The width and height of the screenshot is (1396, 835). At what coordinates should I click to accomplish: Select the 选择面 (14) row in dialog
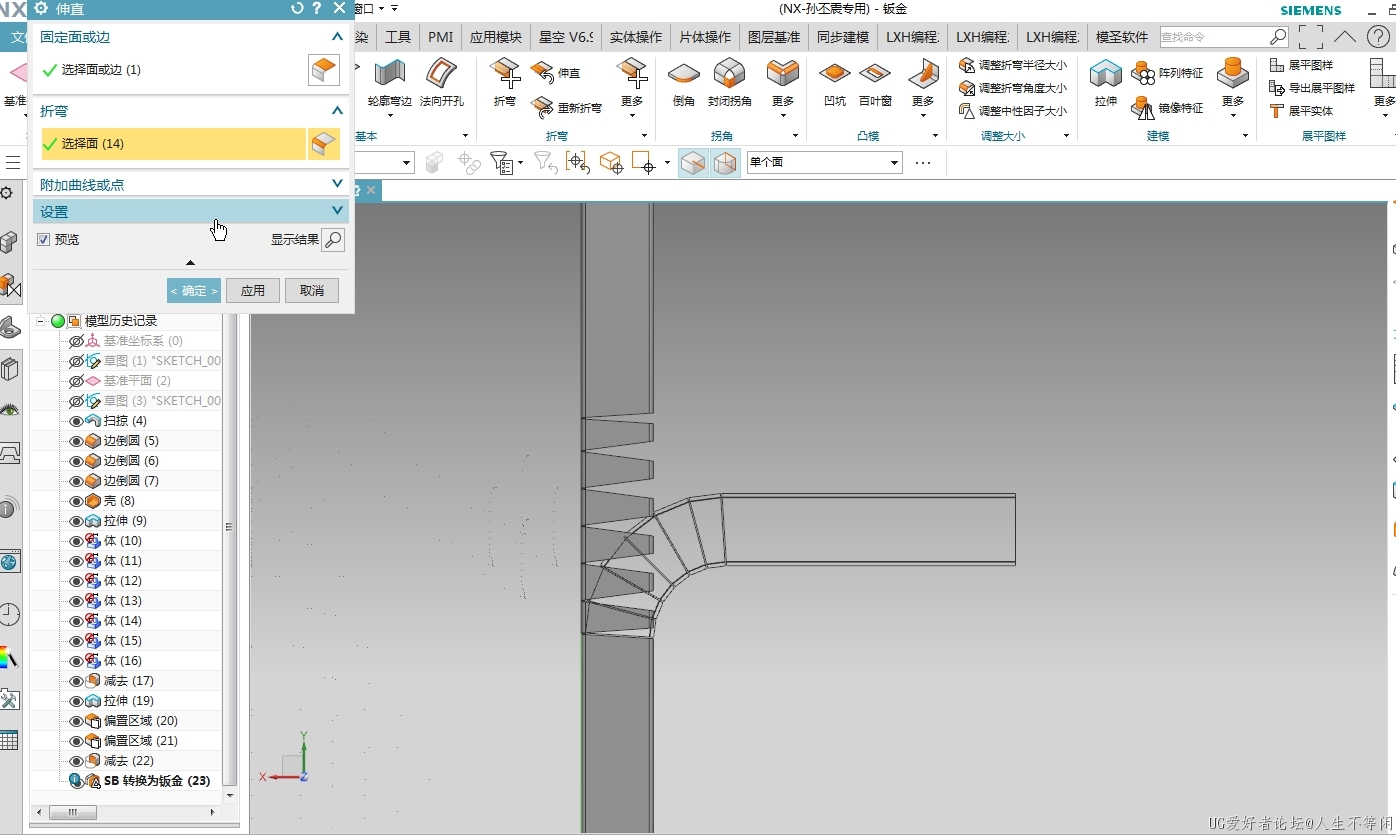pyautogui.click(x=173, y=144)
